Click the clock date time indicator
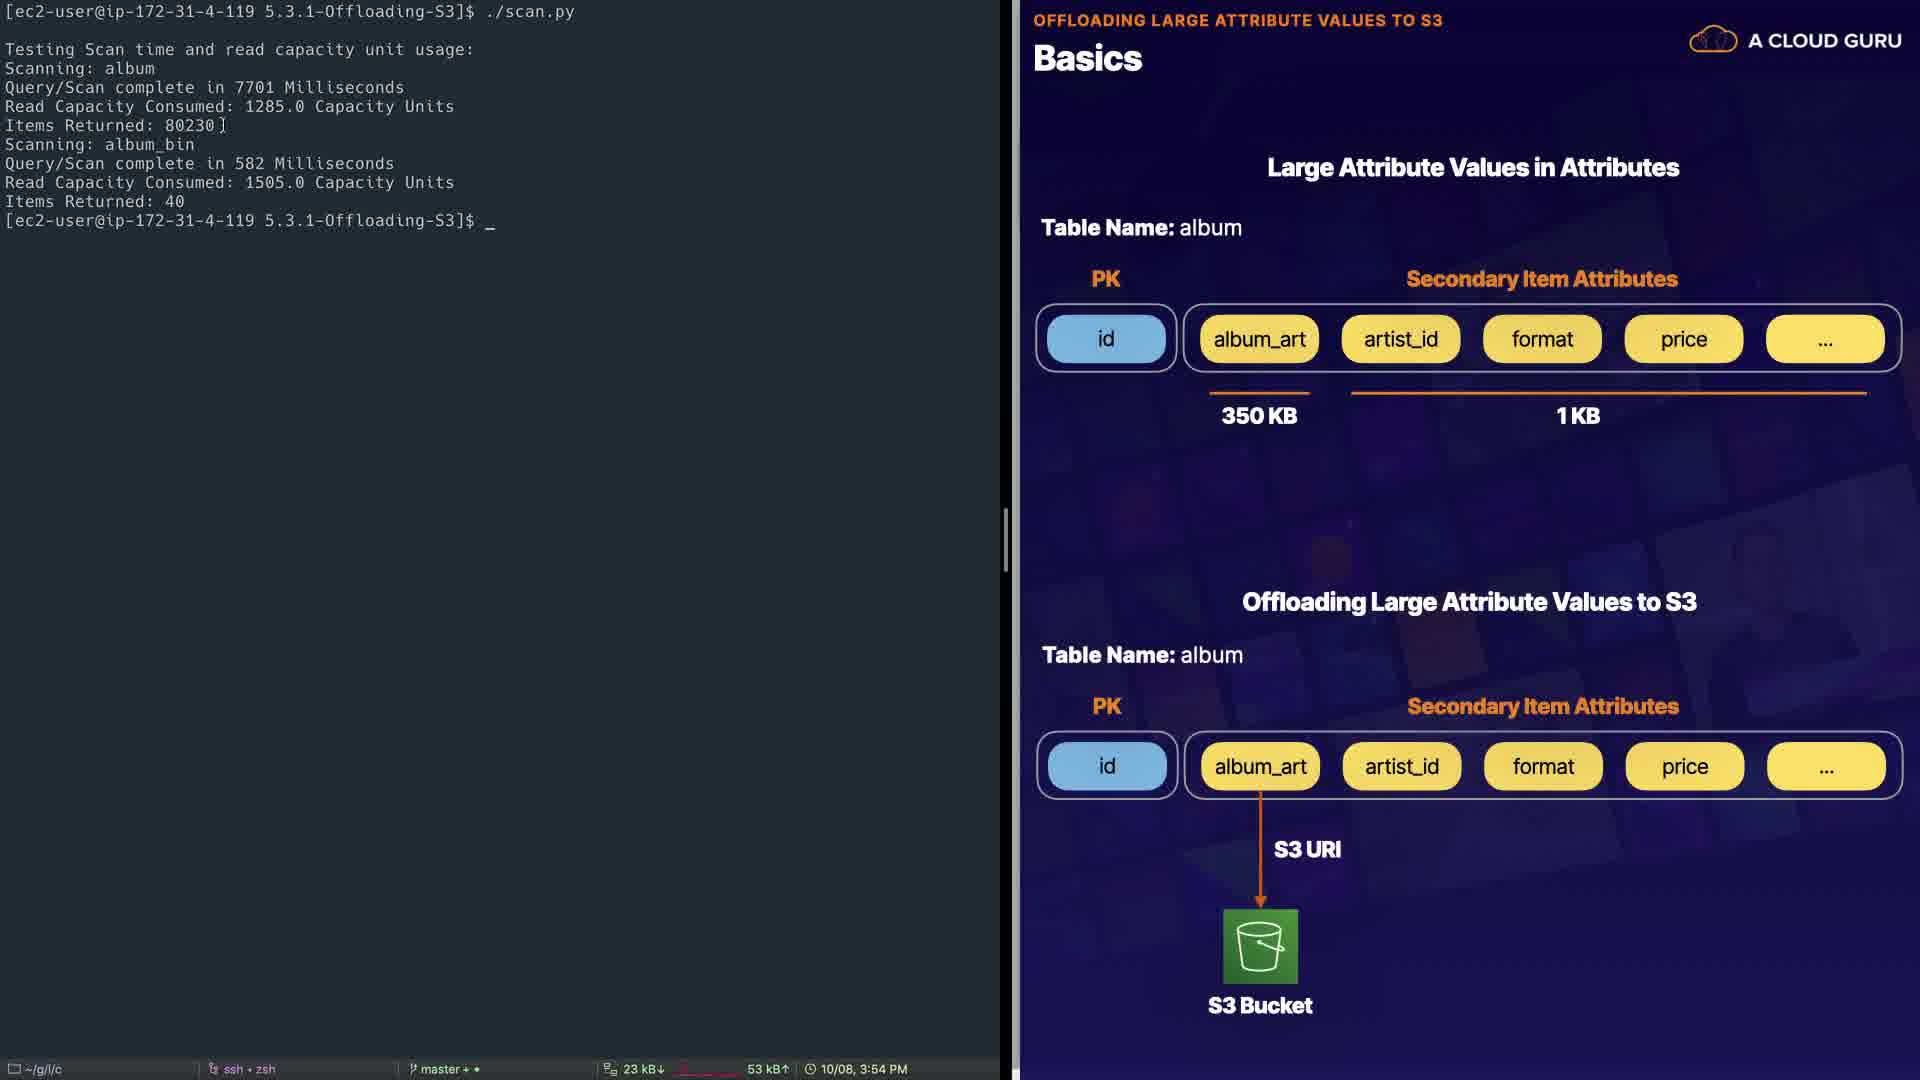 click(x=856, y=1069)
